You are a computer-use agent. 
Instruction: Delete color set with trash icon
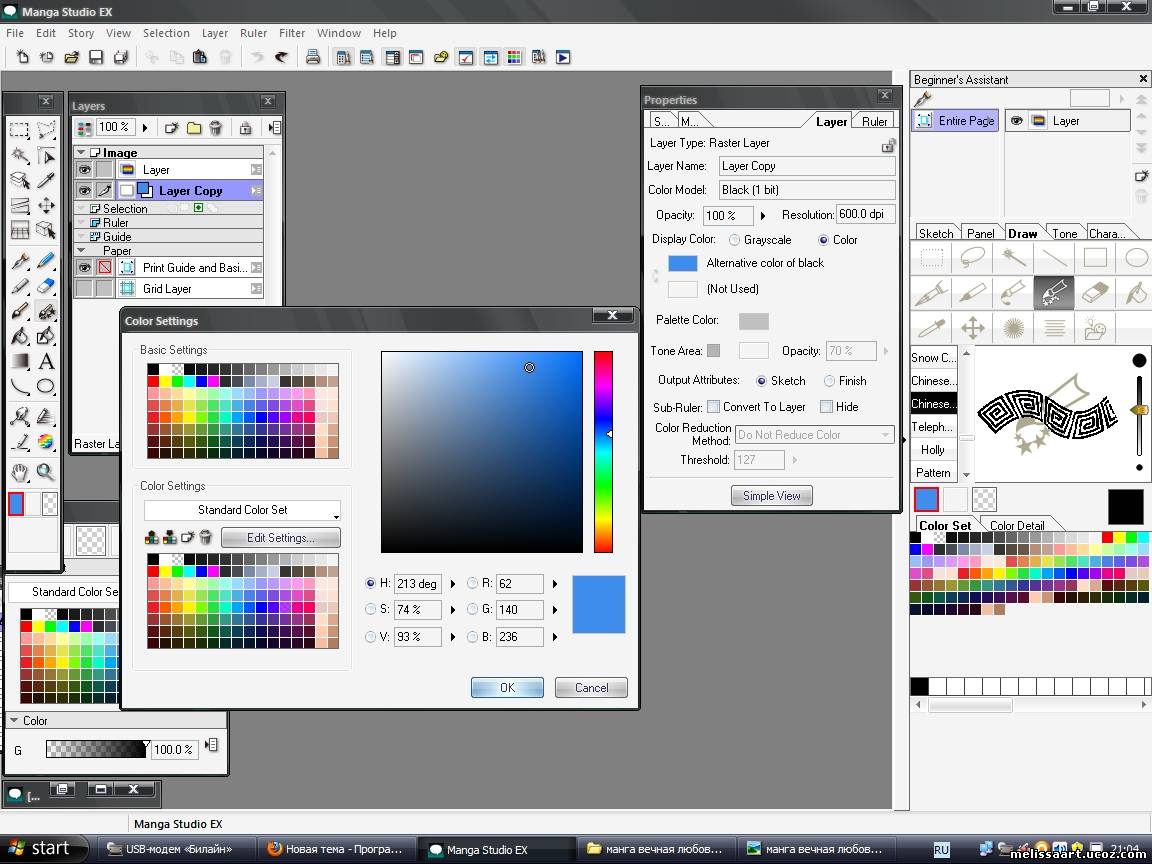click(x=206, y=537)
